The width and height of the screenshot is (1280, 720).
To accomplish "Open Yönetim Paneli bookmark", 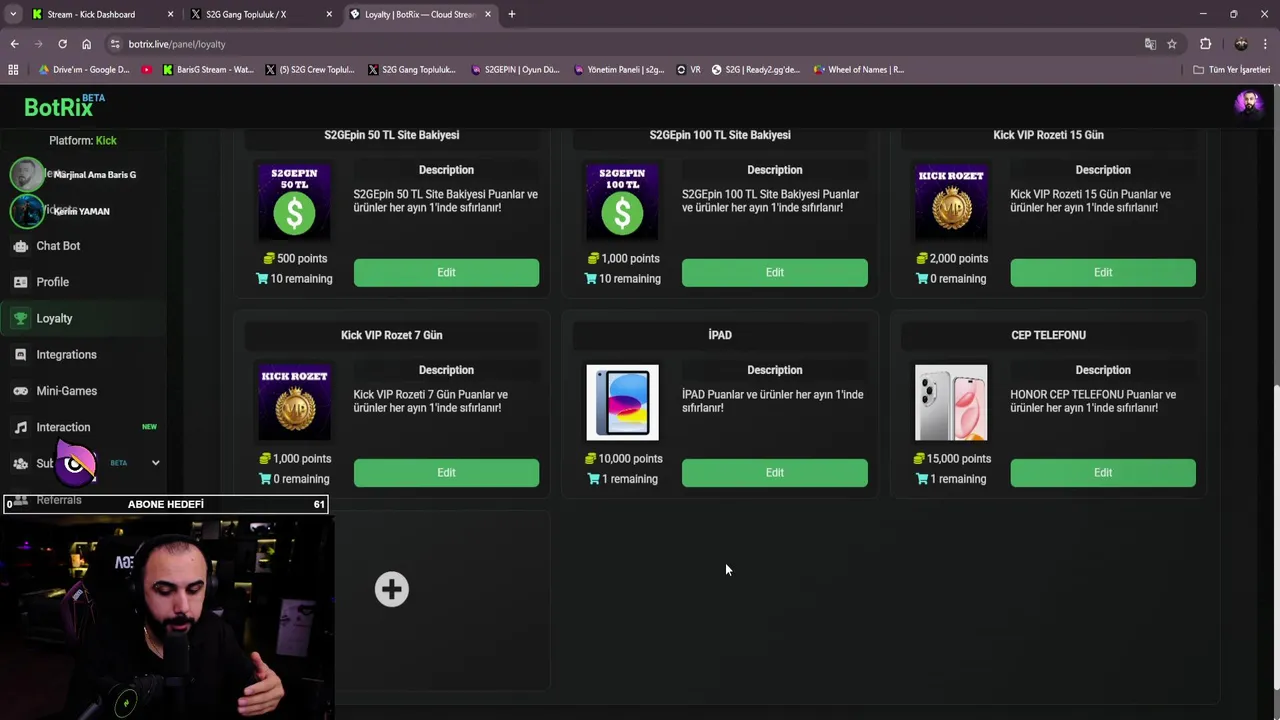I will (619, 70).
